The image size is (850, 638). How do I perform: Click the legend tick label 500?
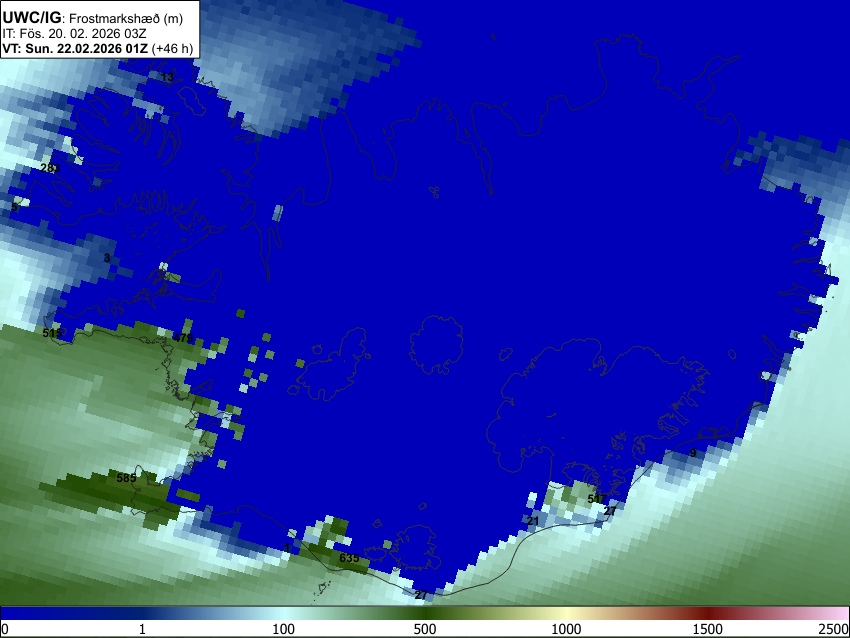pos(425,629)
